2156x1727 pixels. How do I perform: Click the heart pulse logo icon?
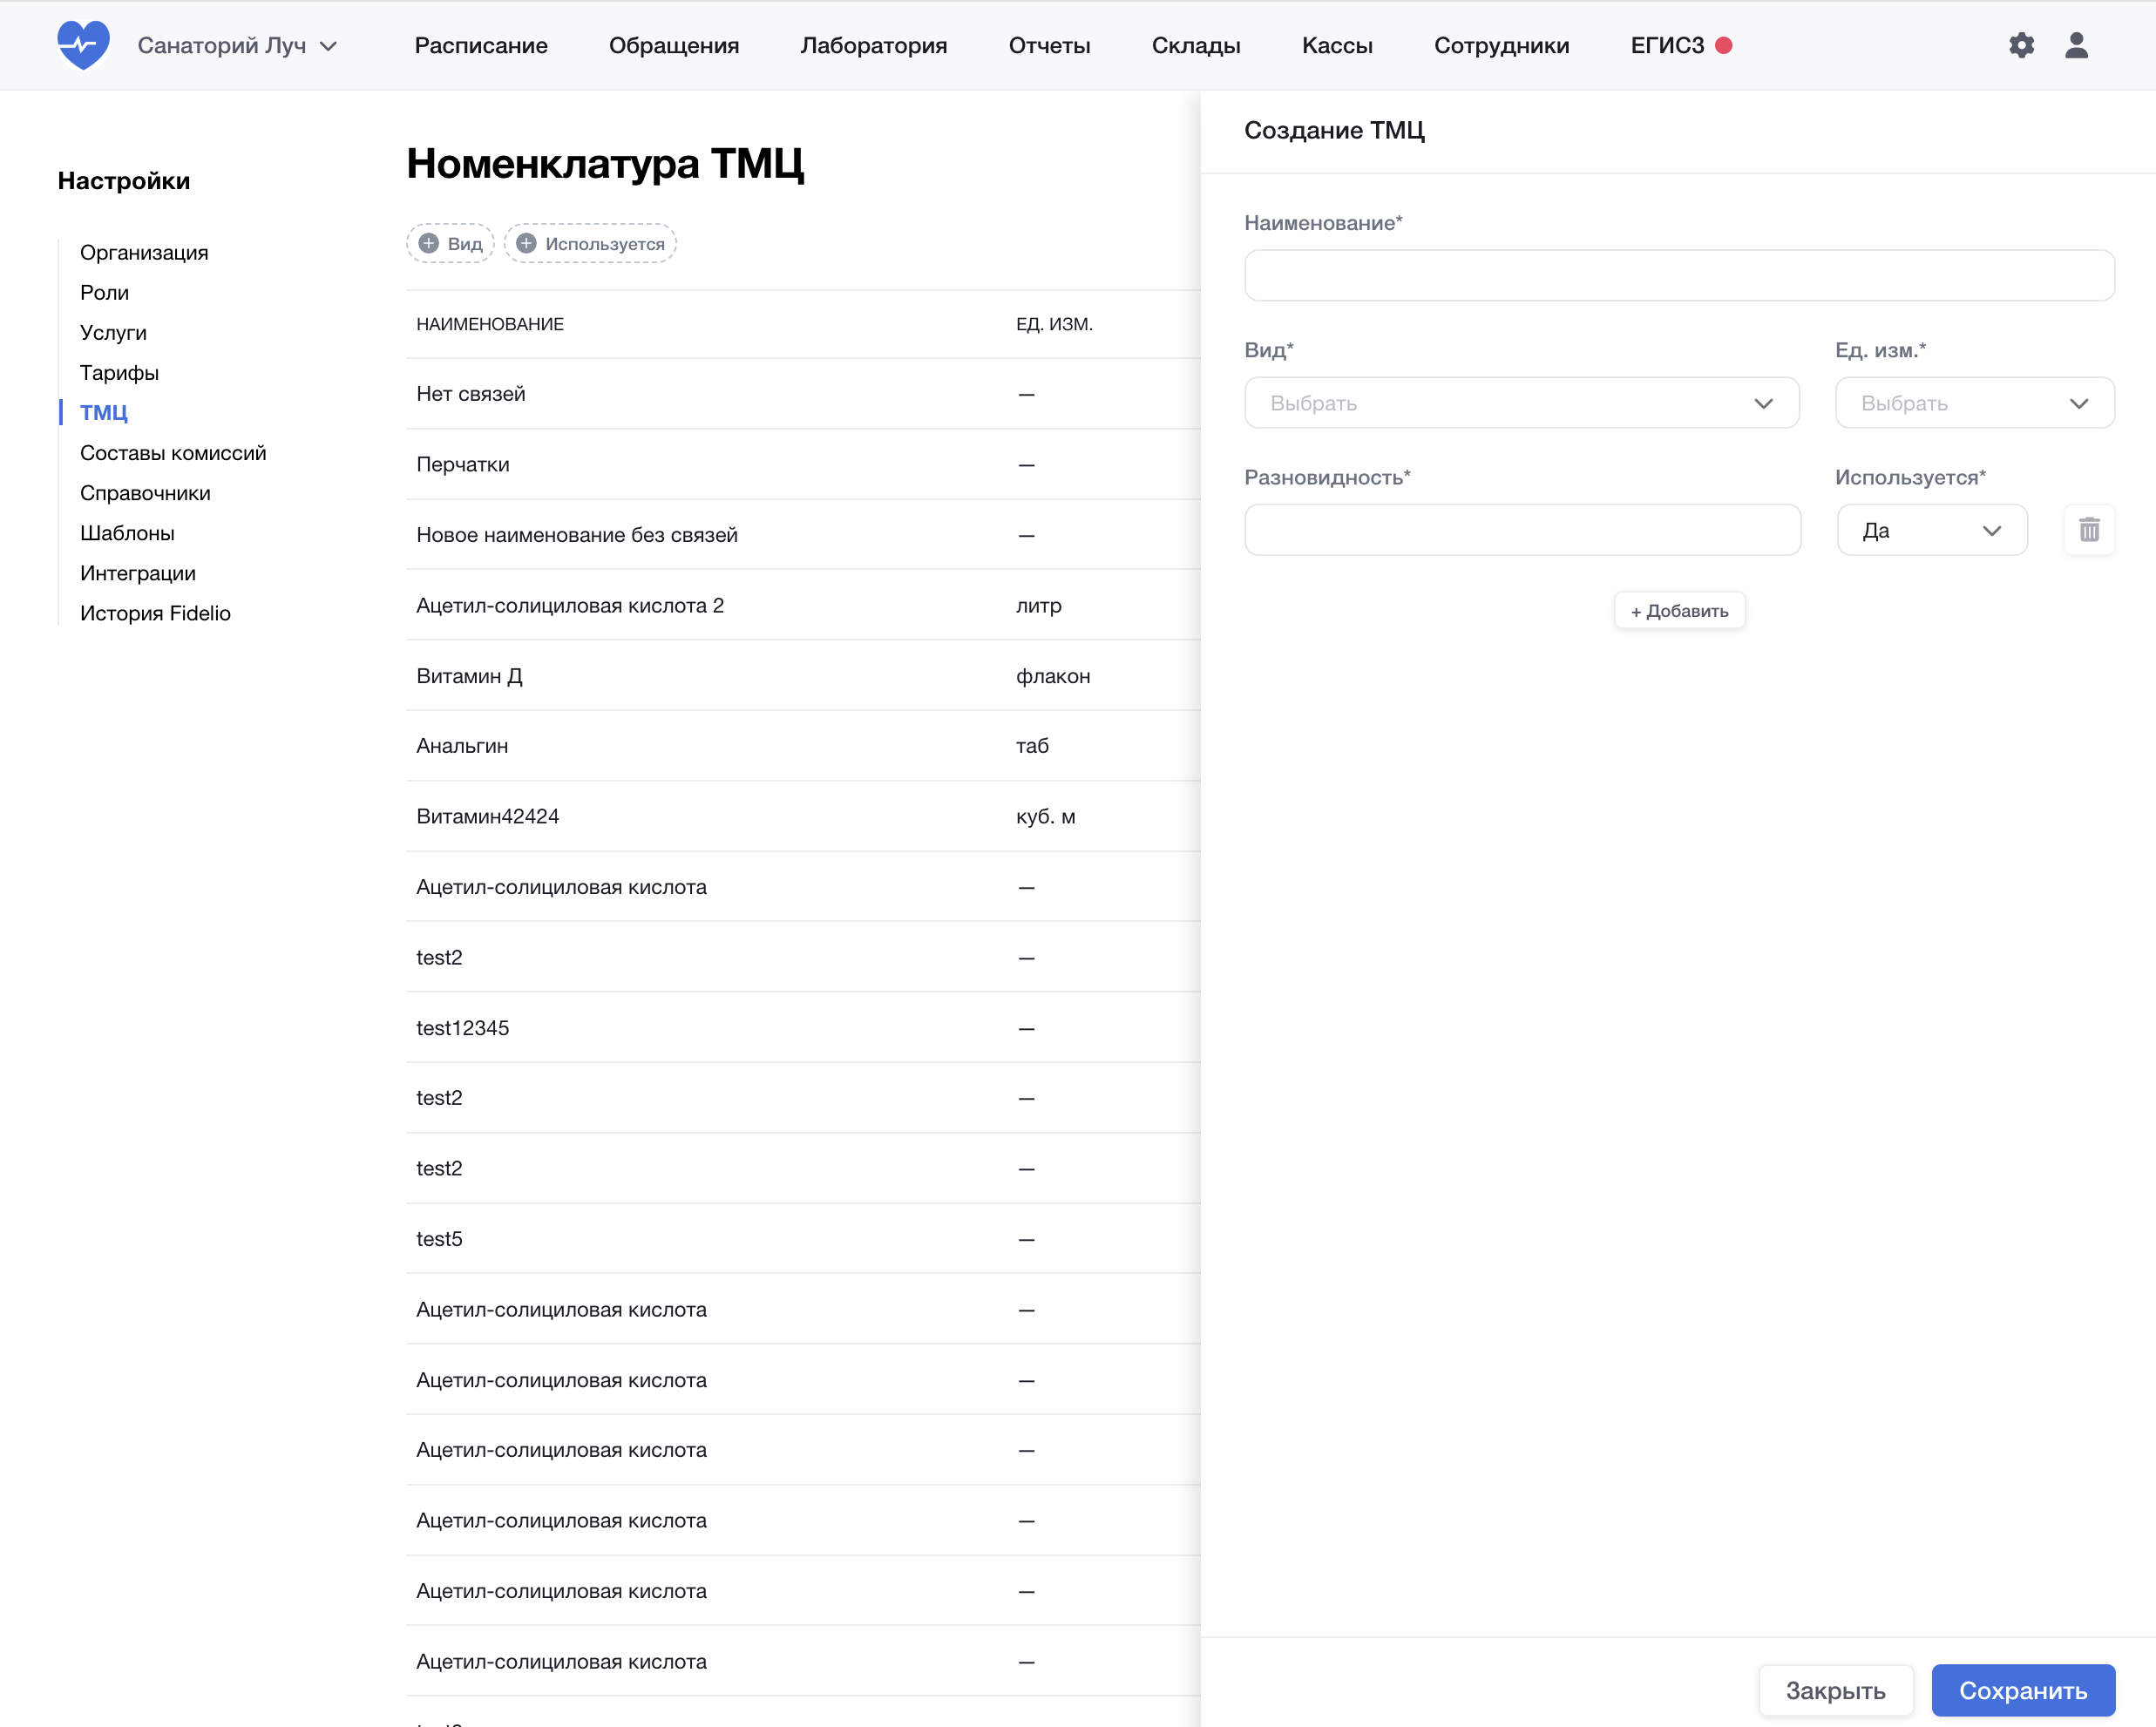(83, 45)
